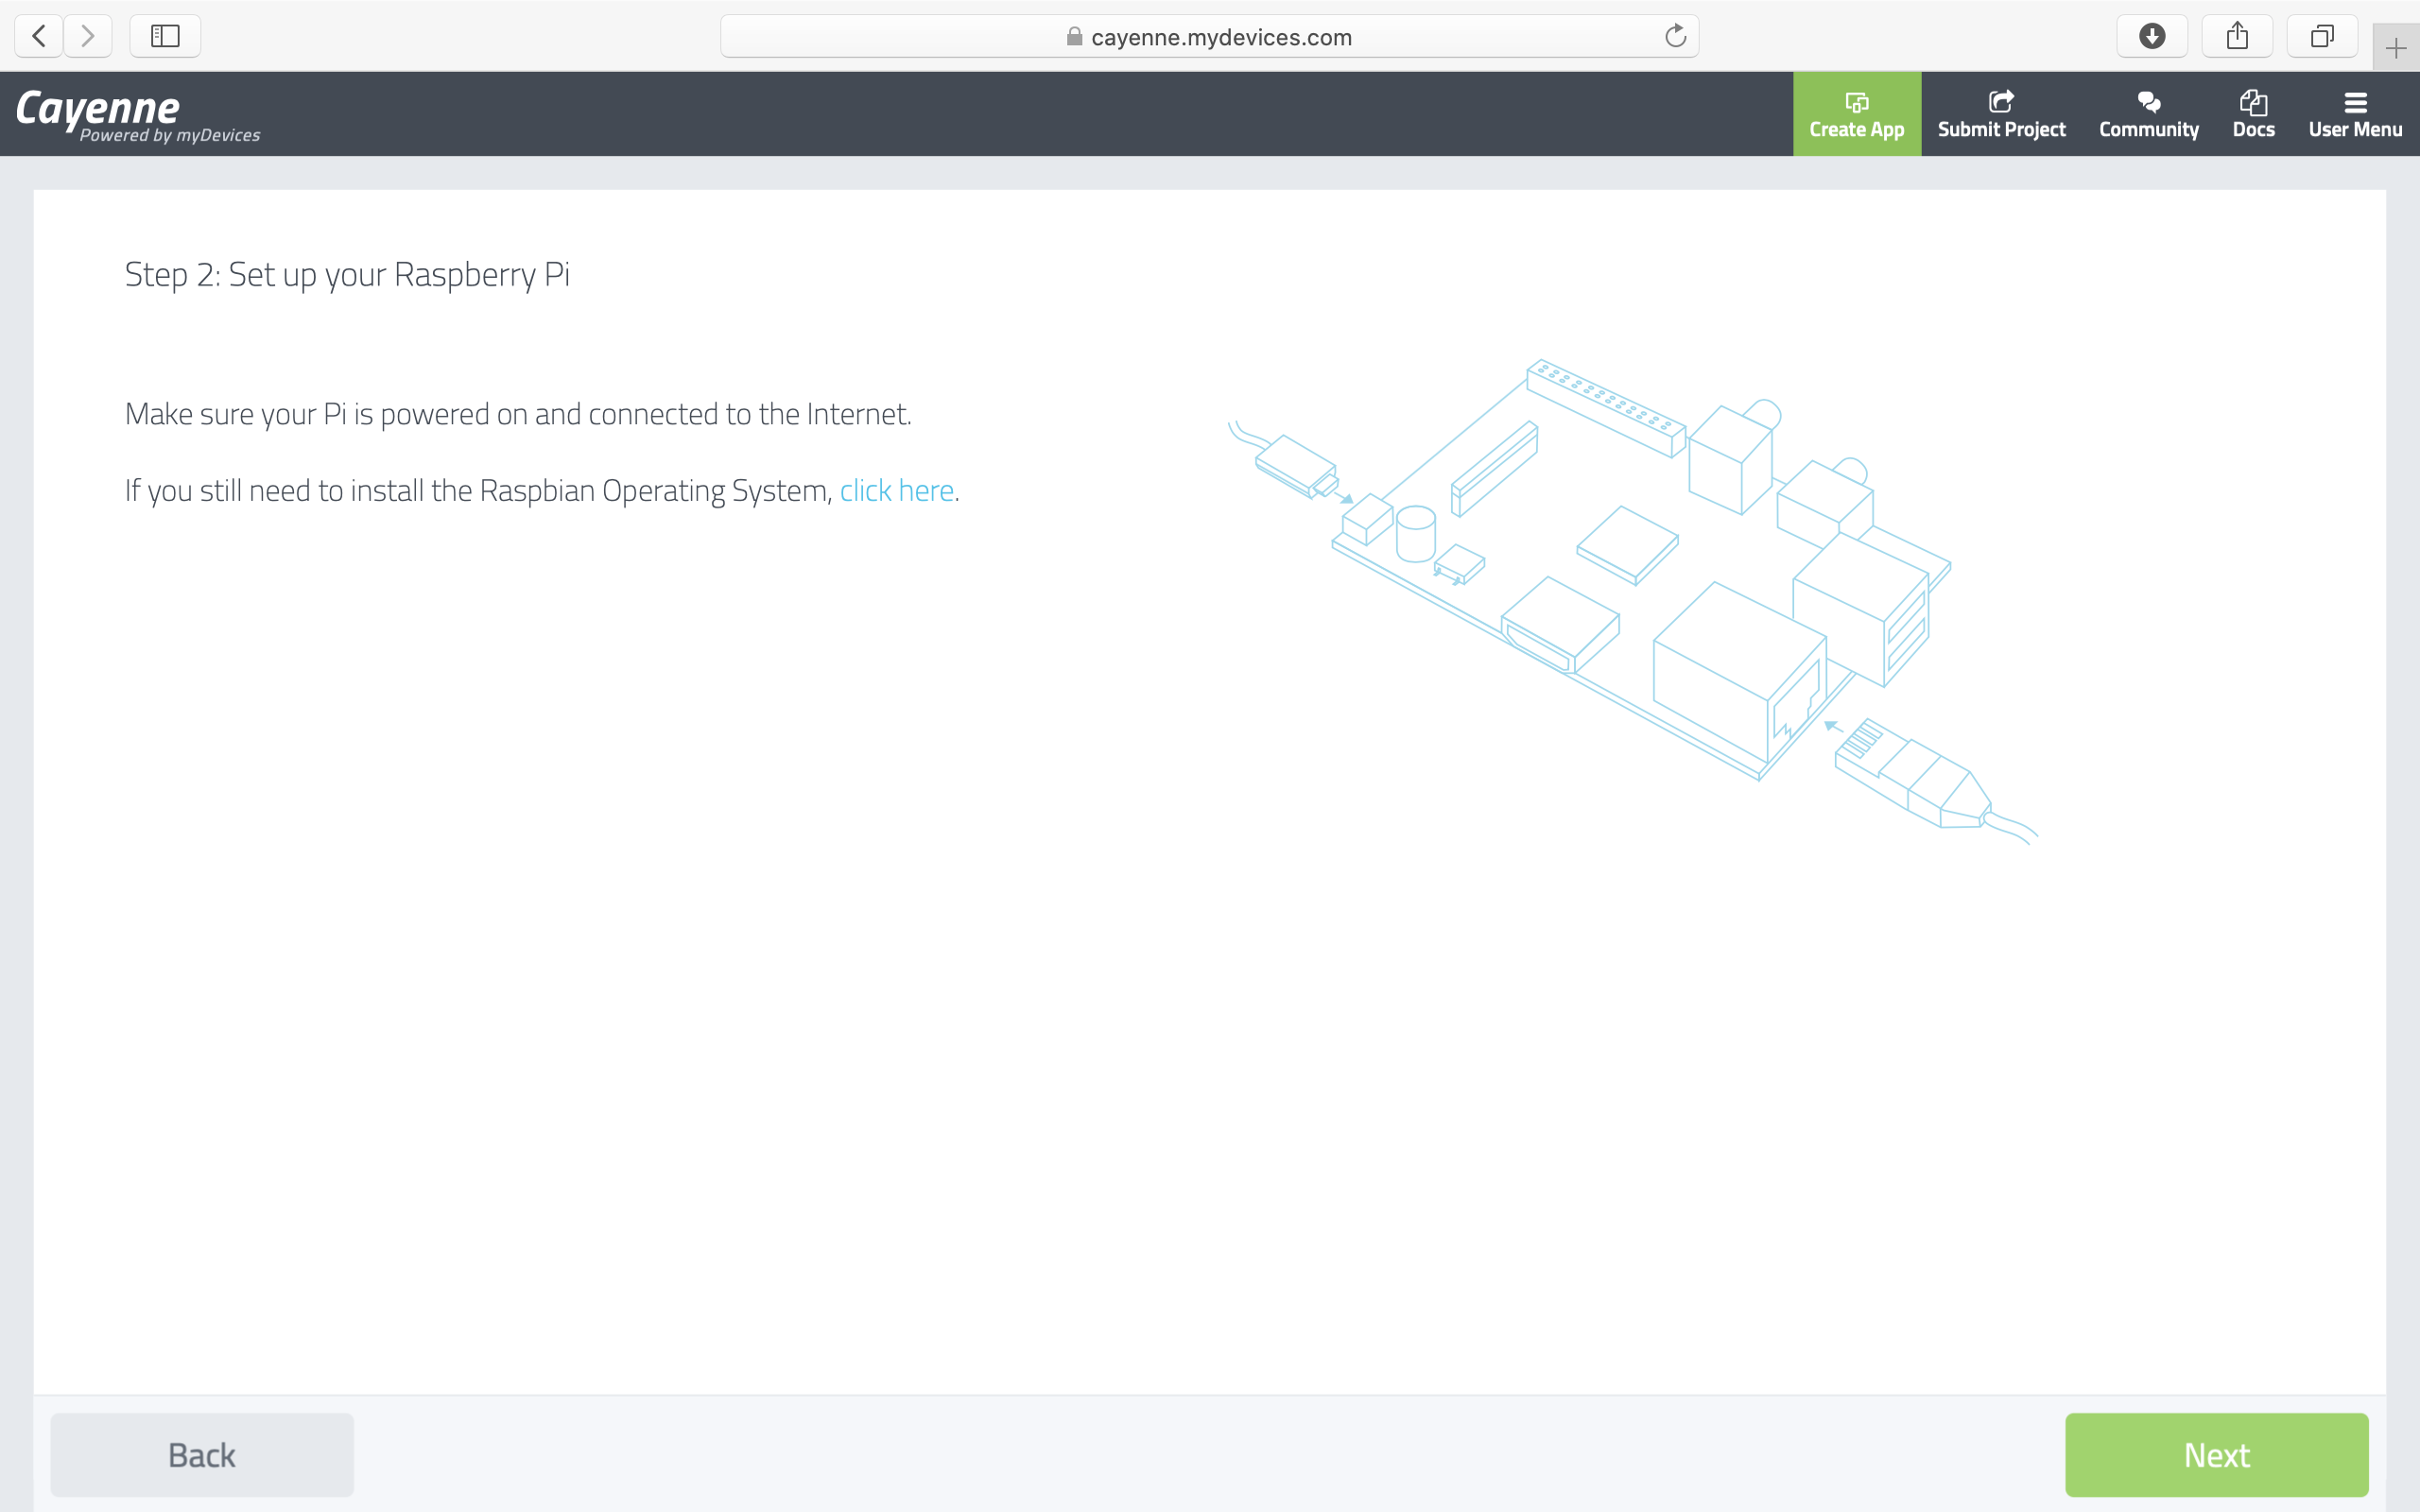Click the padlock icon in address bar
This screenshot has height=1512, width=2420.
tap(1074, 37)
